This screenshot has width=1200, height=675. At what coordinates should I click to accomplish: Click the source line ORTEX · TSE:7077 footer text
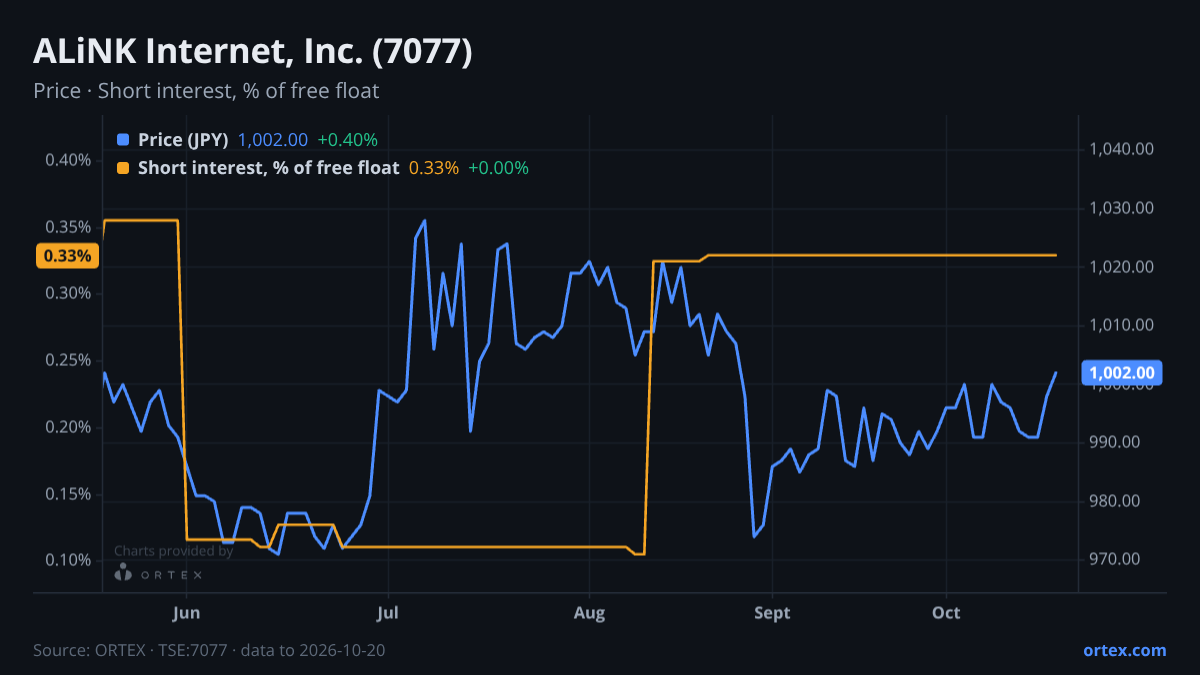(x=209, y=650)
